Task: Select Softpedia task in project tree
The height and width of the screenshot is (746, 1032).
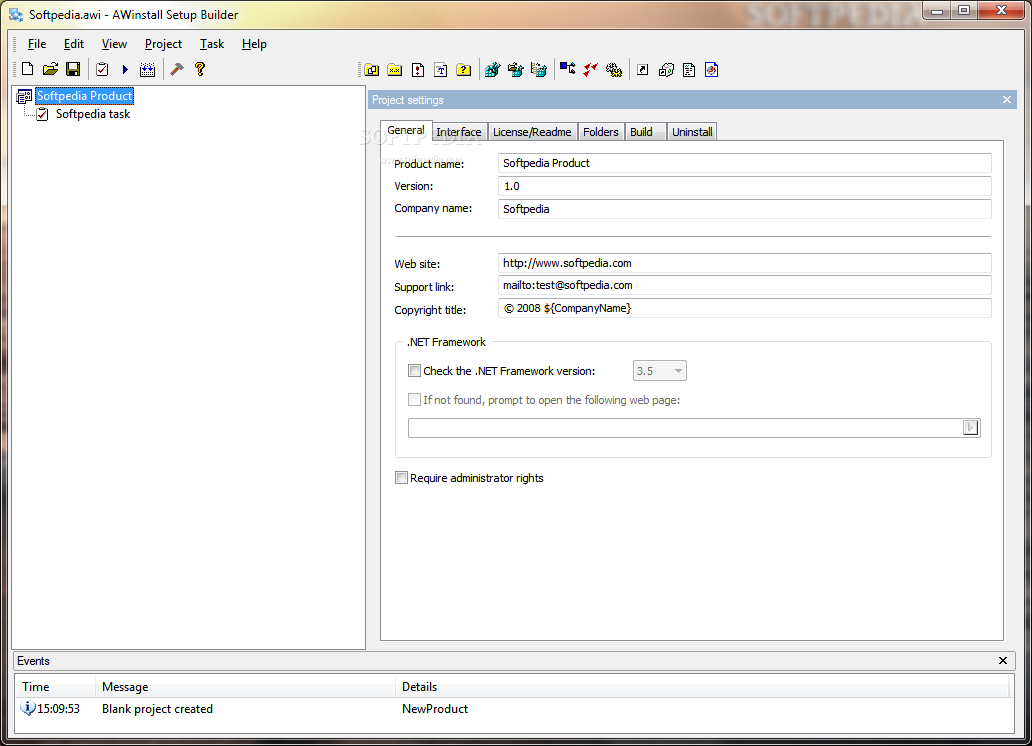Action: pyautogui.click(x=93, y=114)
